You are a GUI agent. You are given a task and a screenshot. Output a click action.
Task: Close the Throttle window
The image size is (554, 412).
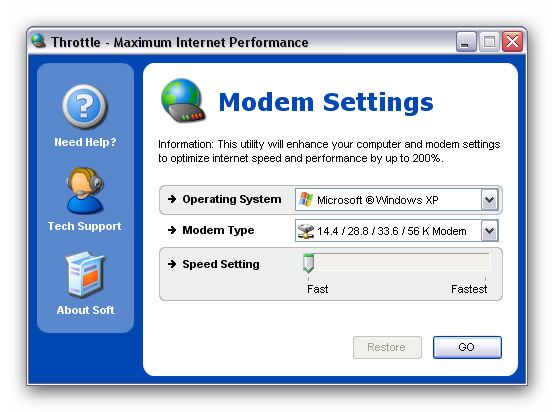click(512, 42)
